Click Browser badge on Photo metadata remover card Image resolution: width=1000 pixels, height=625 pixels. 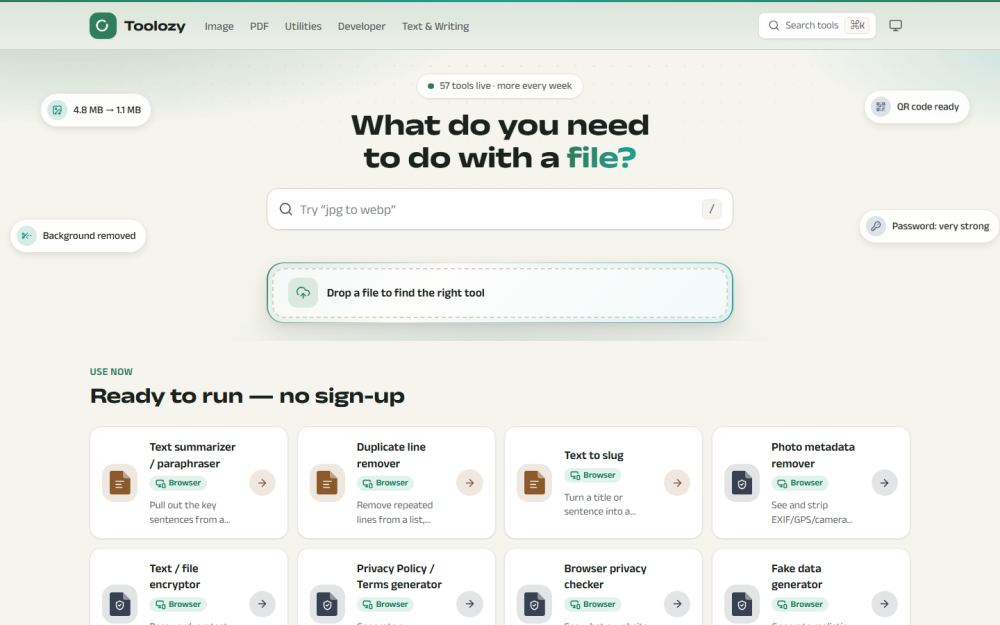click(x=800, y=483)
